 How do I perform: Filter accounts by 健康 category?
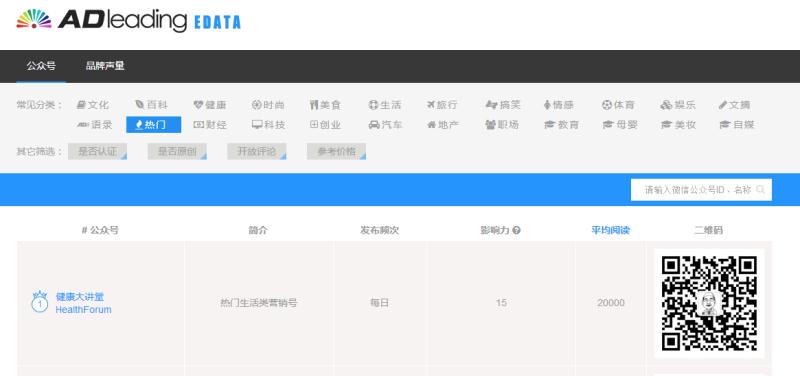coord(210,105)
